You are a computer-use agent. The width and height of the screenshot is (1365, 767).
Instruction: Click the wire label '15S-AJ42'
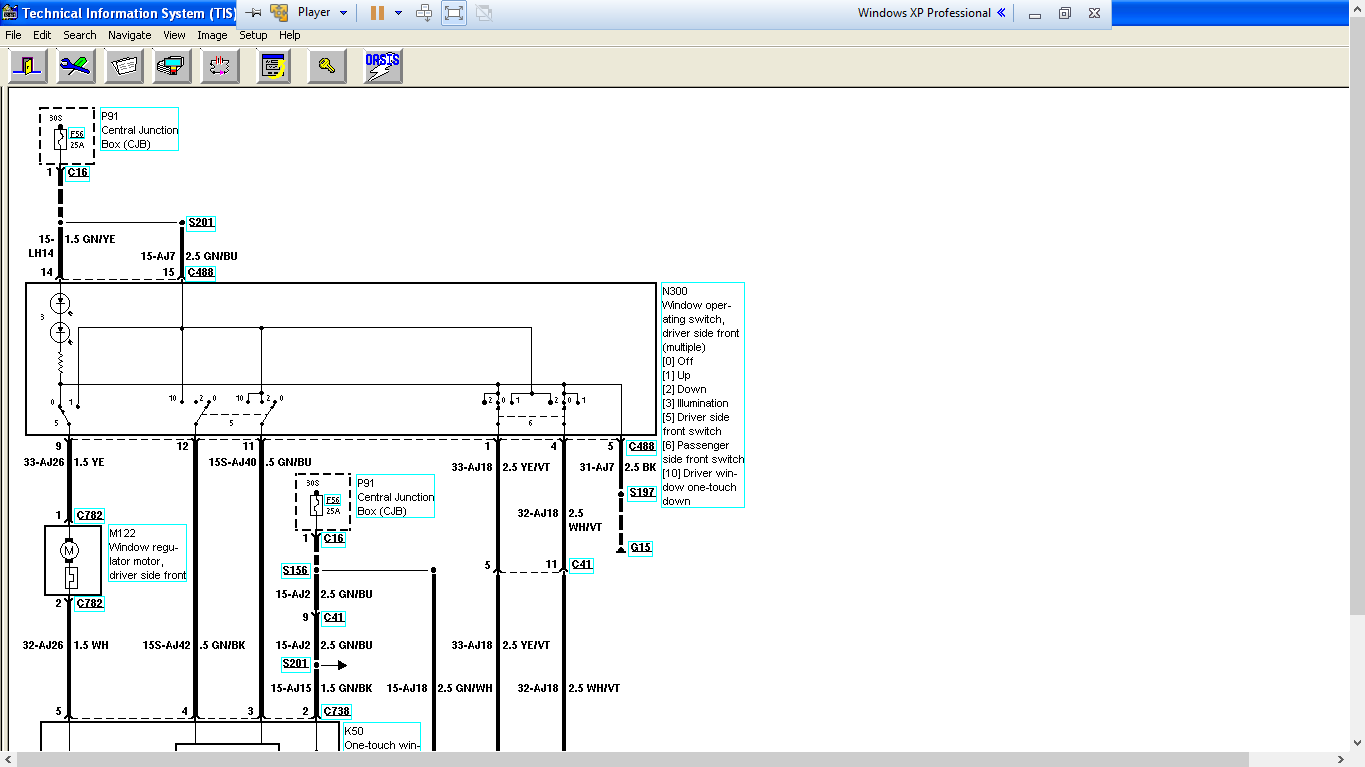(x=166, y=646)
